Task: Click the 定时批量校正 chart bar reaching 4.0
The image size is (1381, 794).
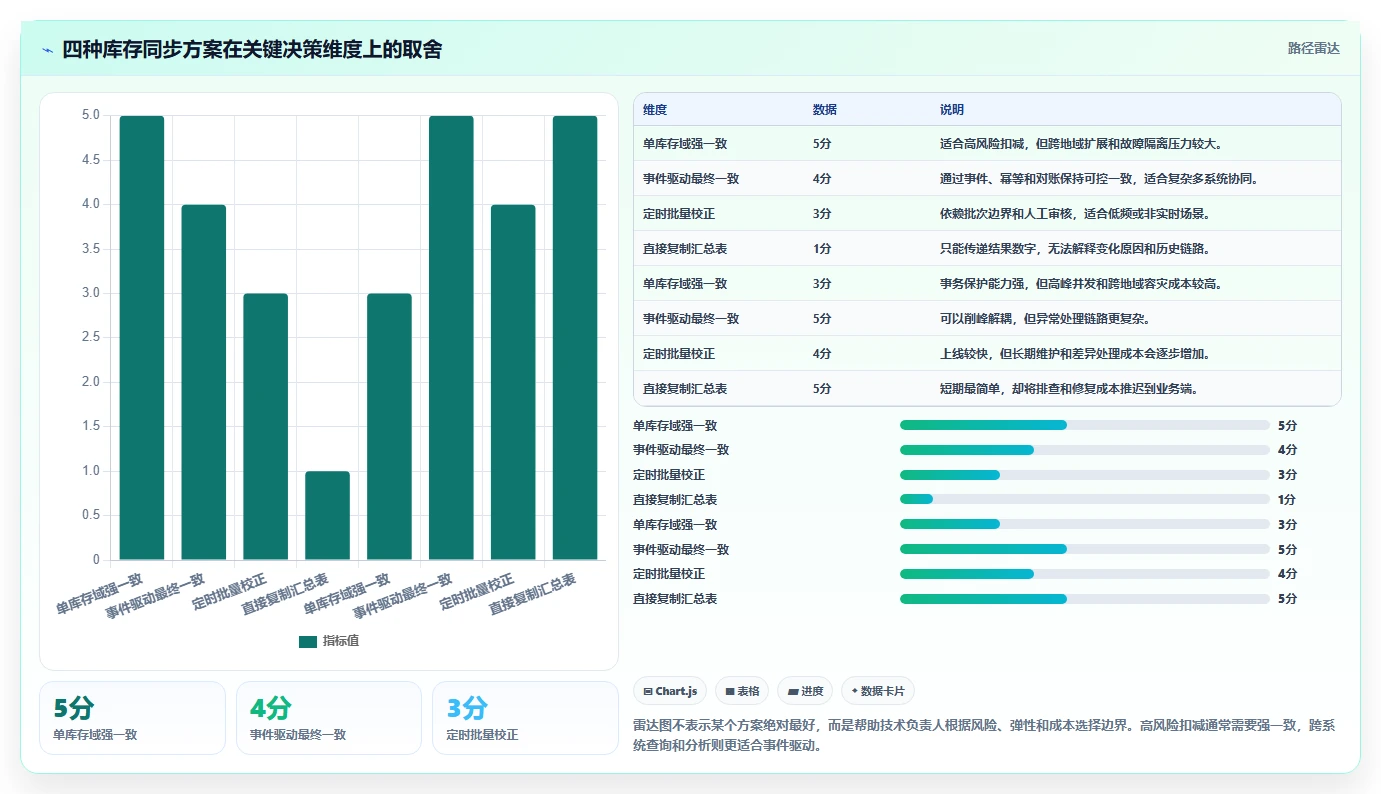Action: click(x=513, y=382)
